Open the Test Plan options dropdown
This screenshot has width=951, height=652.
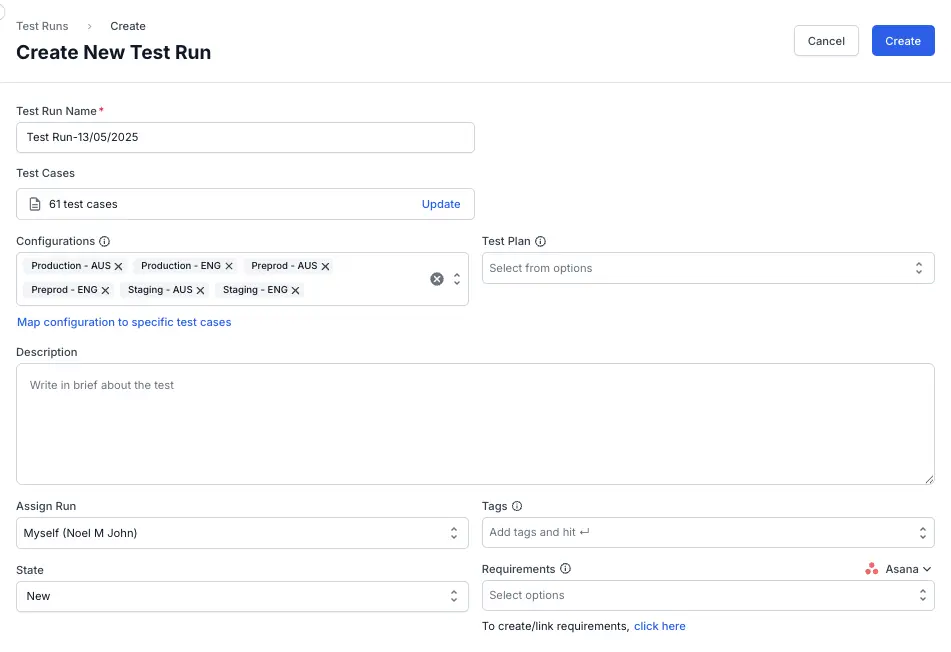point(918,267)
